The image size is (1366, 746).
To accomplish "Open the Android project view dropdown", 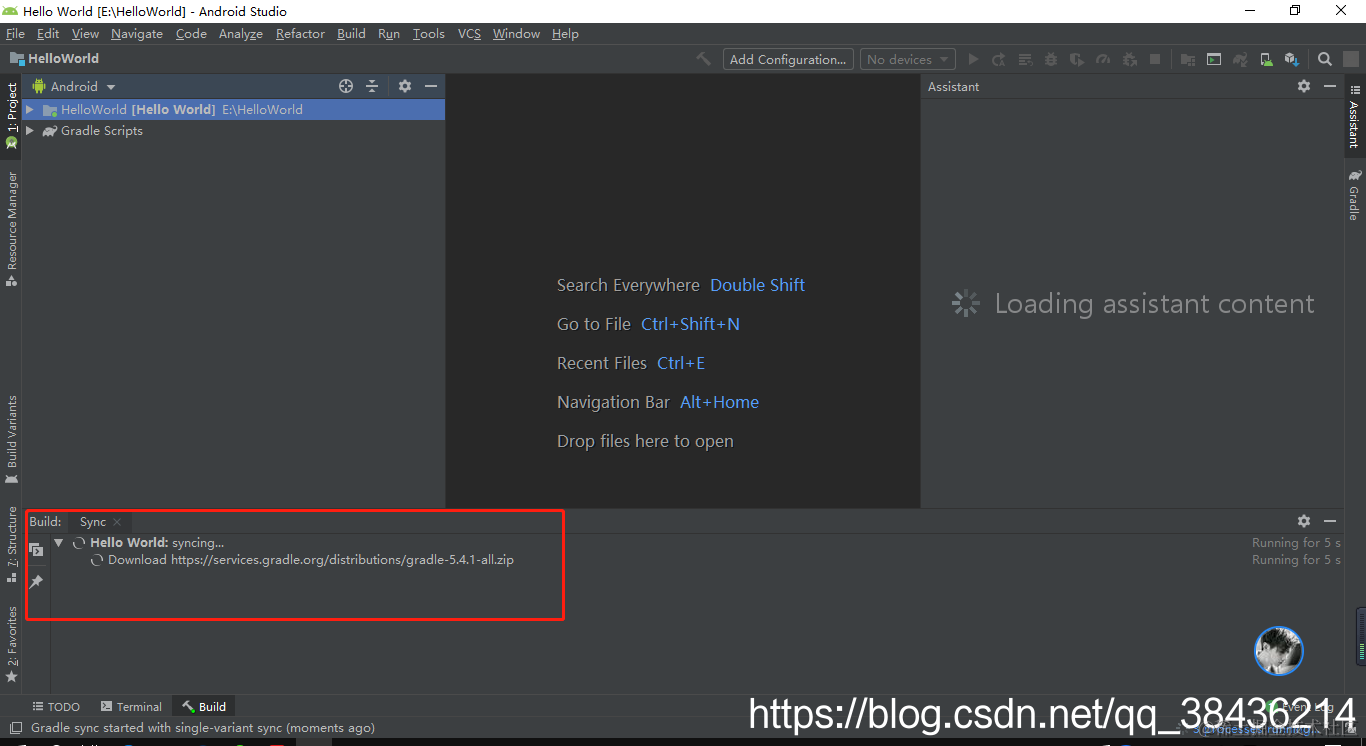I will [x=75, y=86].
